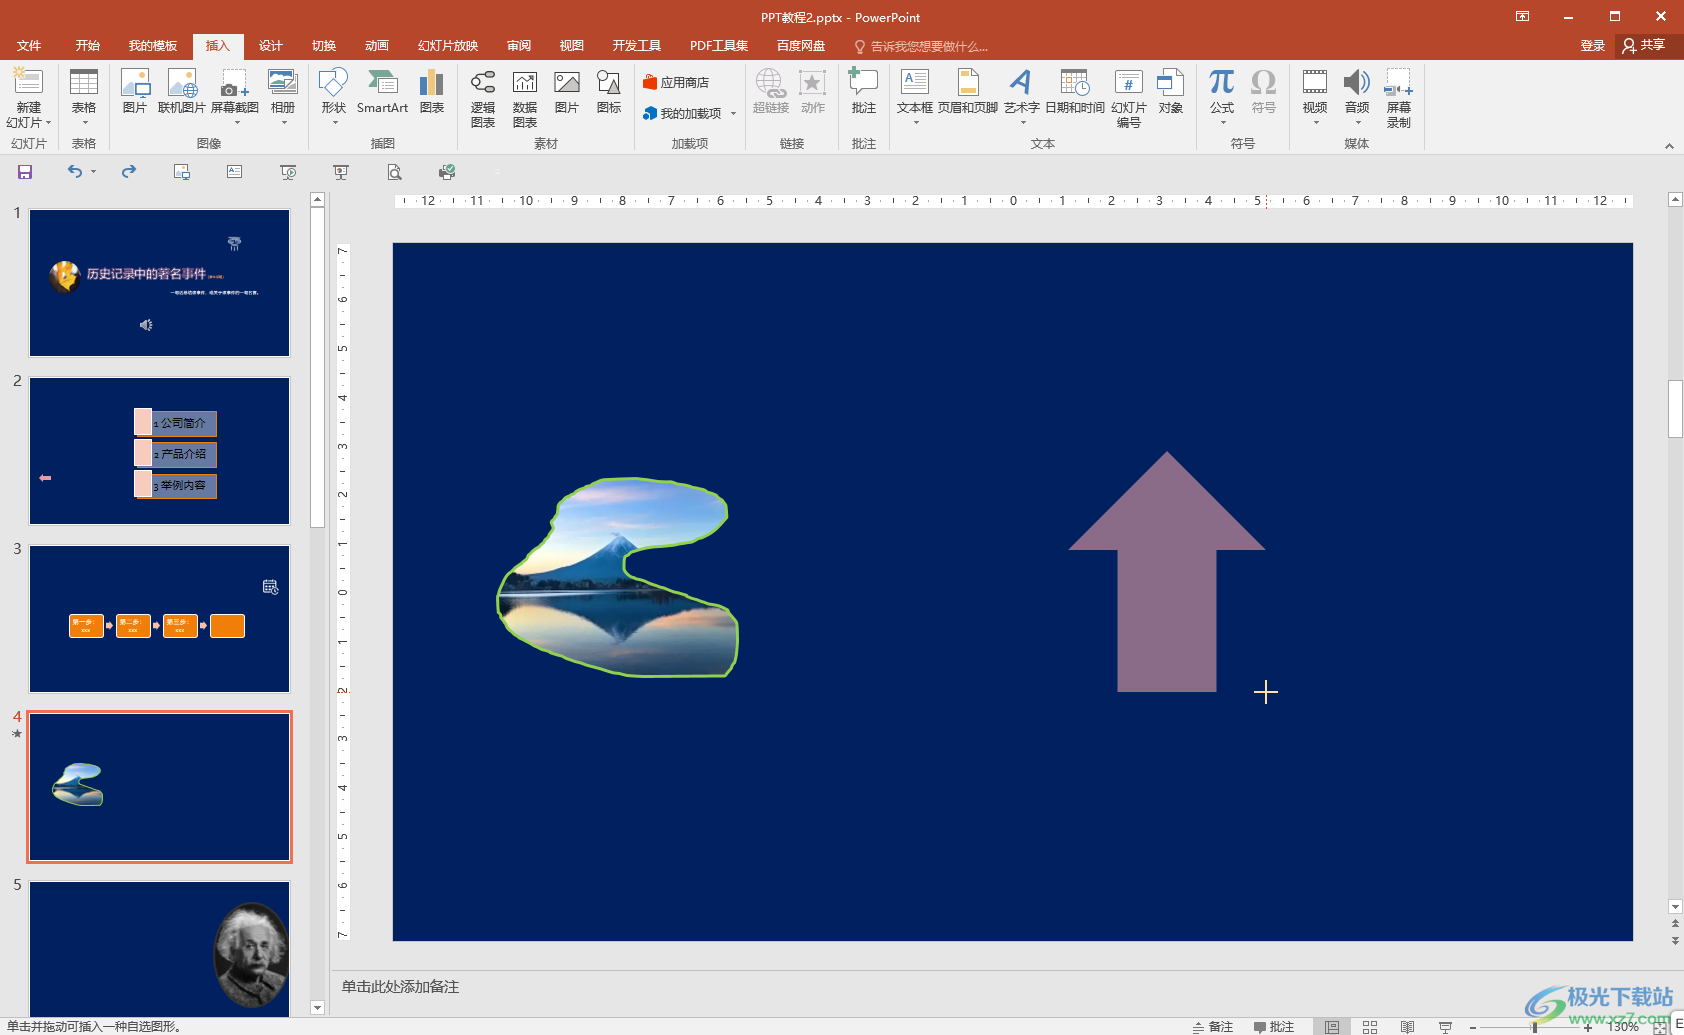Switch to Normal view in status bar

tap(1332, 1027)
